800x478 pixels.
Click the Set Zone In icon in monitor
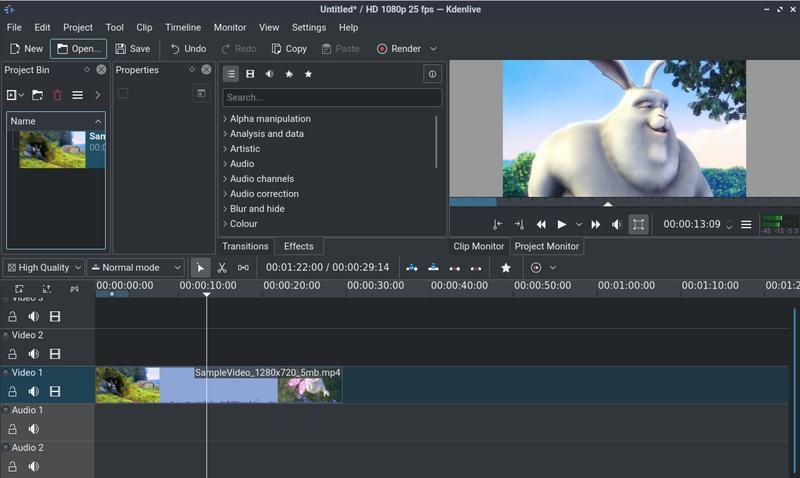click(498, 225)
